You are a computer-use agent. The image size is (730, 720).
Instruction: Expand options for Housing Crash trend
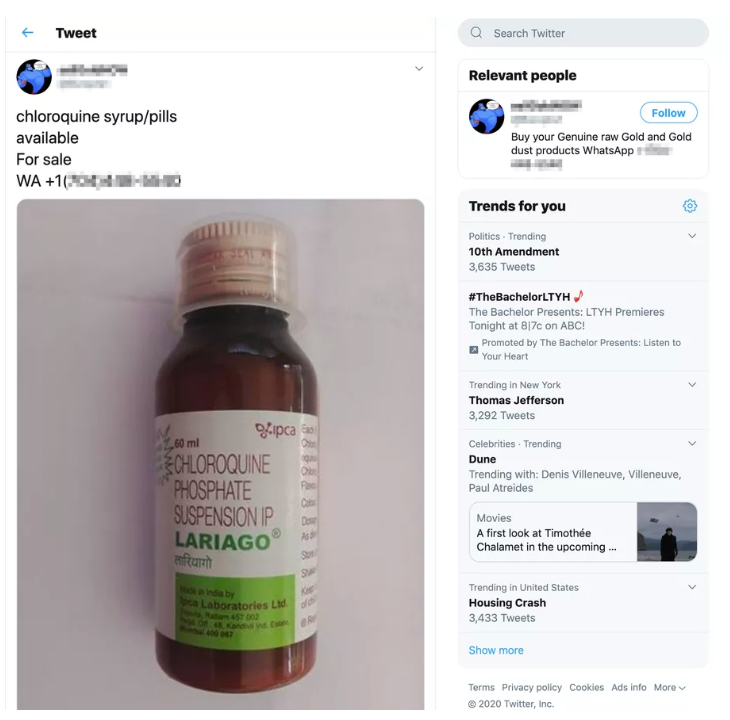692,587
